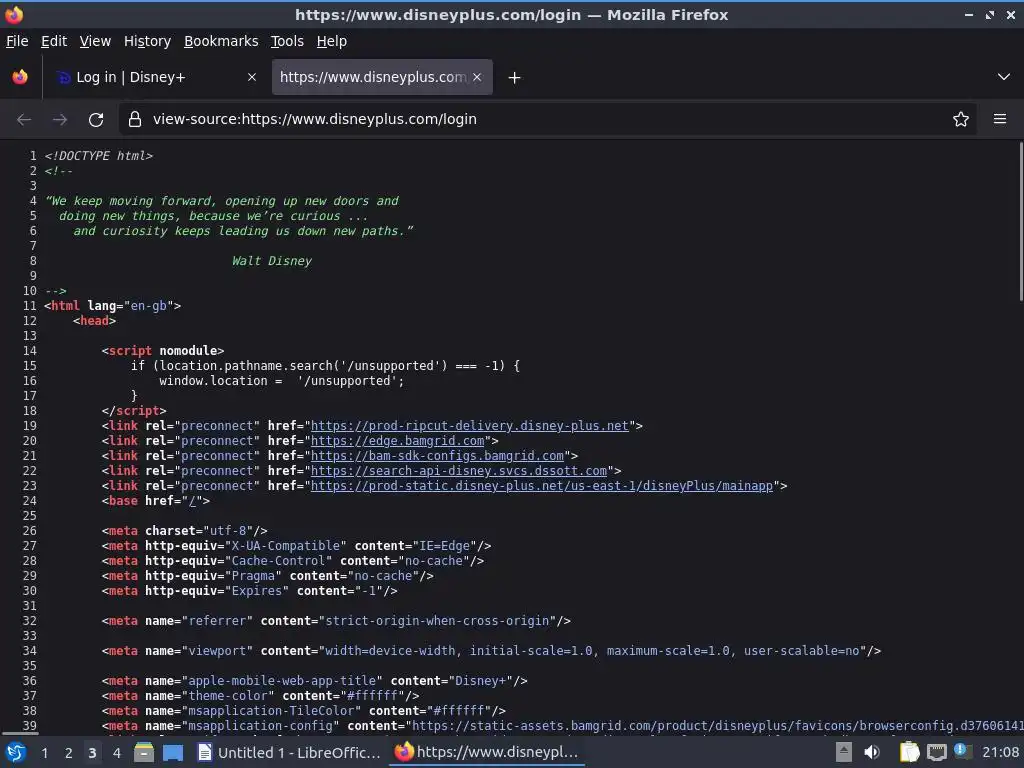Open the Help menu
This screenshot has width=1024, height=768.
tap(331, 41)
